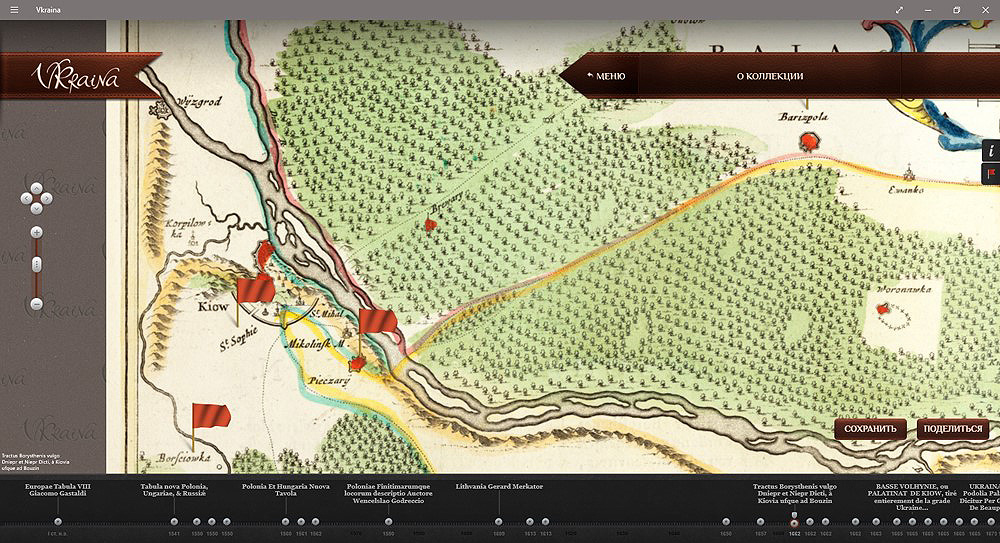Select the 1561 timeline dot
This screenshot has height=543, width=1000.
301,521
